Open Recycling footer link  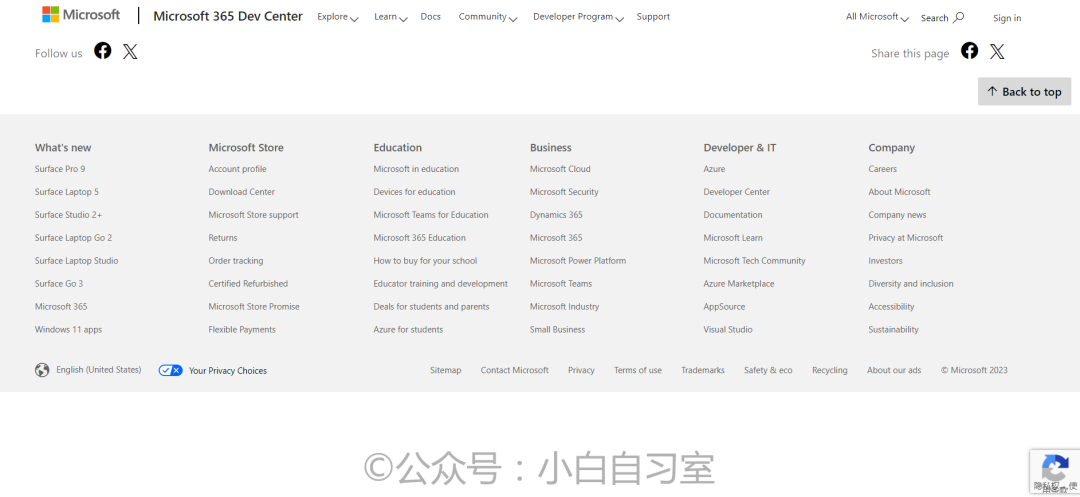(829, 370)
